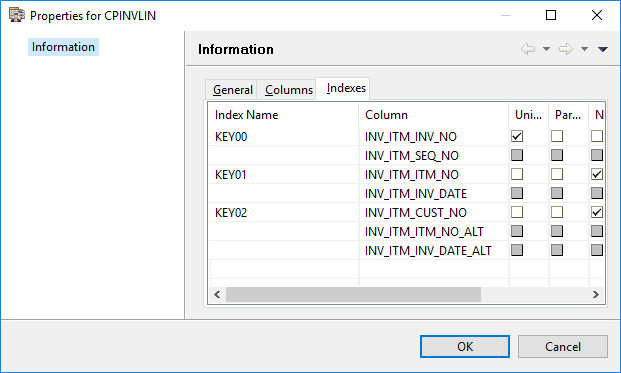Click the scroll right arrow
621x373 pixels.
coord(596,295)
